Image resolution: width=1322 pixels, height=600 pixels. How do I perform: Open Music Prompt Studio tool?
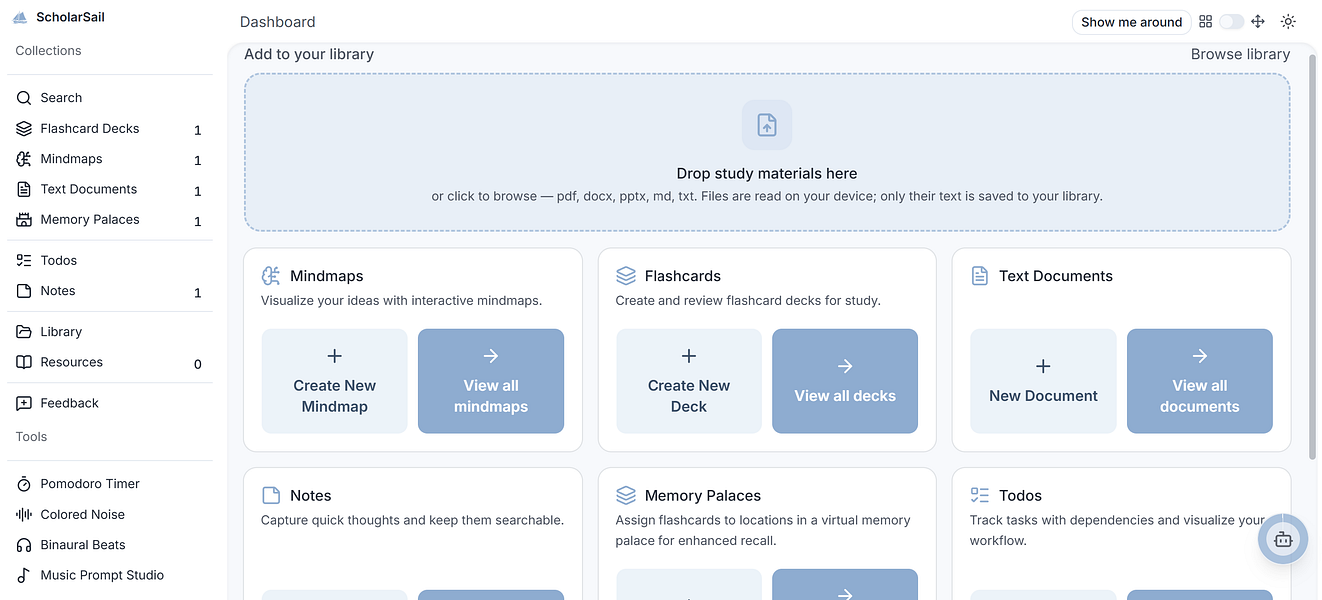[x=110, y=575]
